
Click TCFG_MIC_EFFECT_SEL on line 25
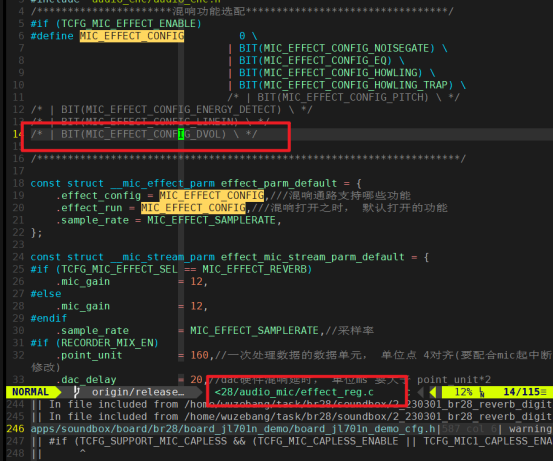[119, 270]
